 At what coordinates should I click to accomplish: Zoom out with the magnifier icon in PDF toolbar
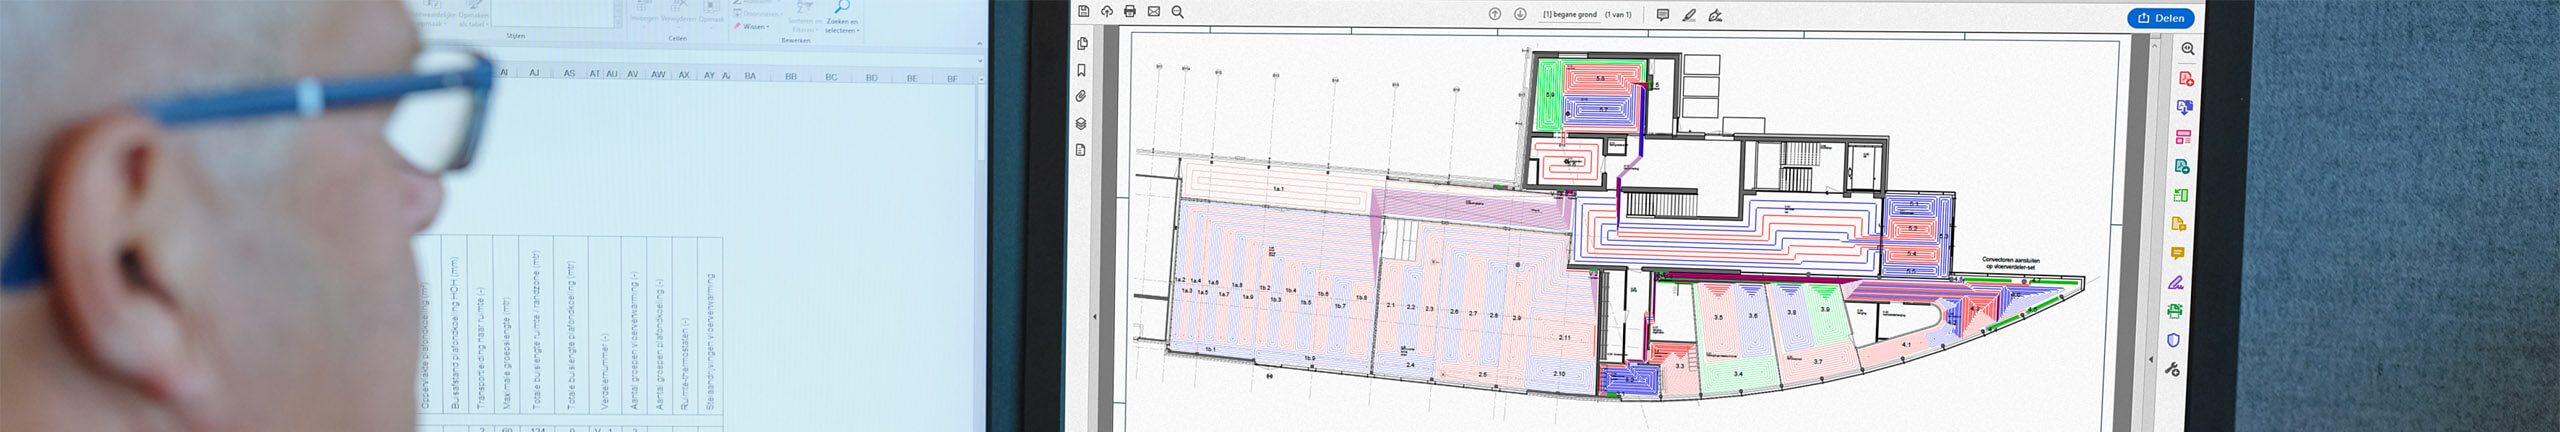[x=1178, y=12]
